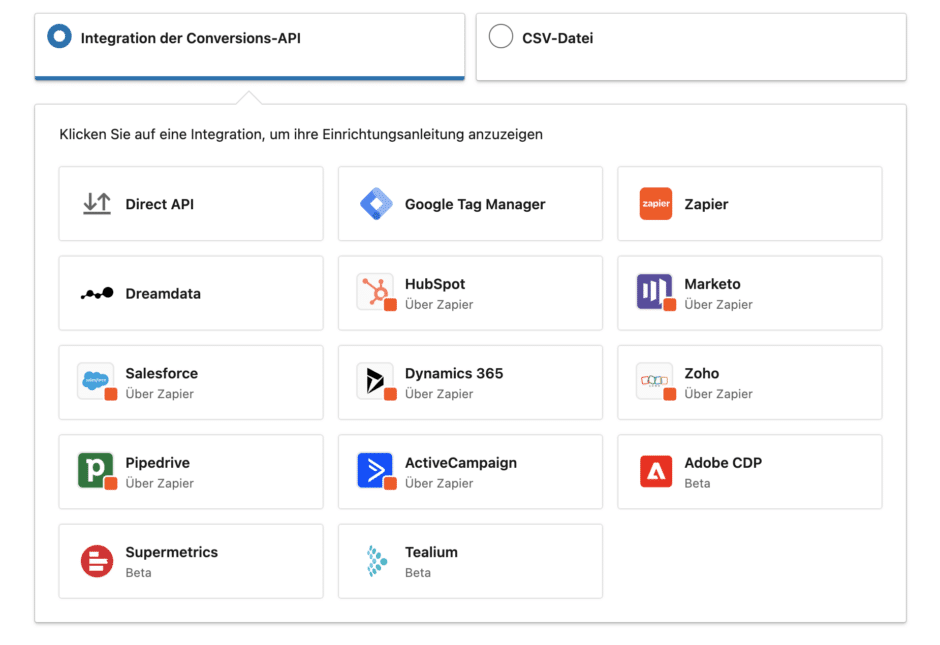The width and height of the screenshot is (940, 645).
Task: Click the orange Zapier logo icon
Action: (x=655, y=204)
